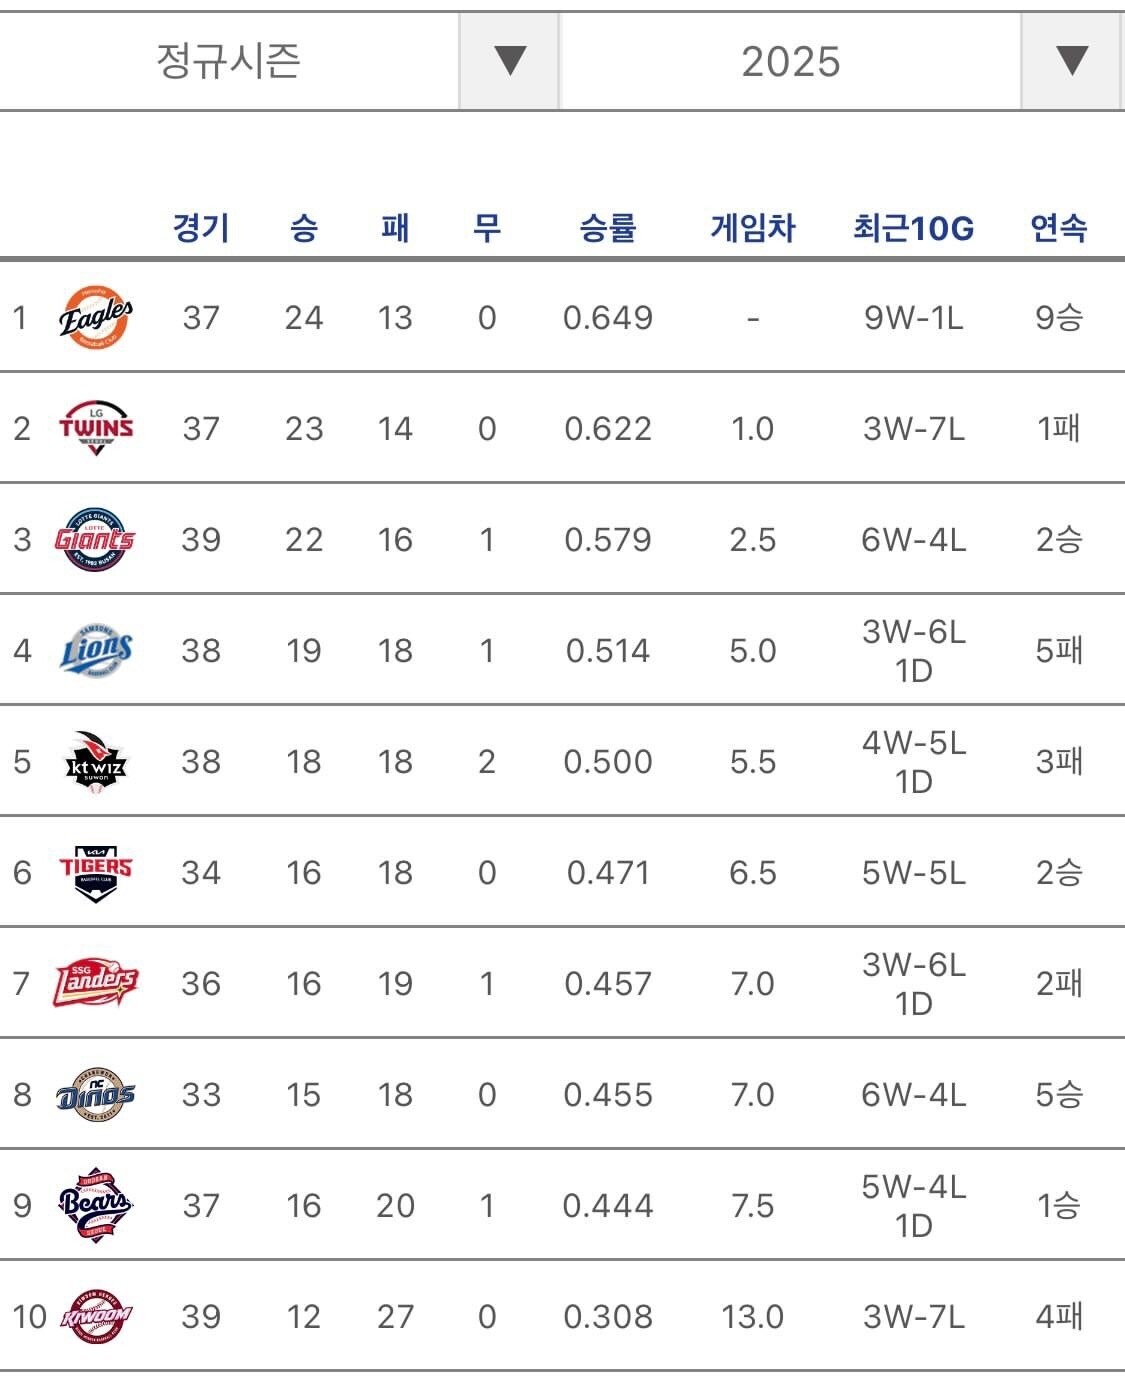This screenshot has height=1389, width=1125.
Task: Select the Kiwoom Heroes logo
Action: 96,1316
